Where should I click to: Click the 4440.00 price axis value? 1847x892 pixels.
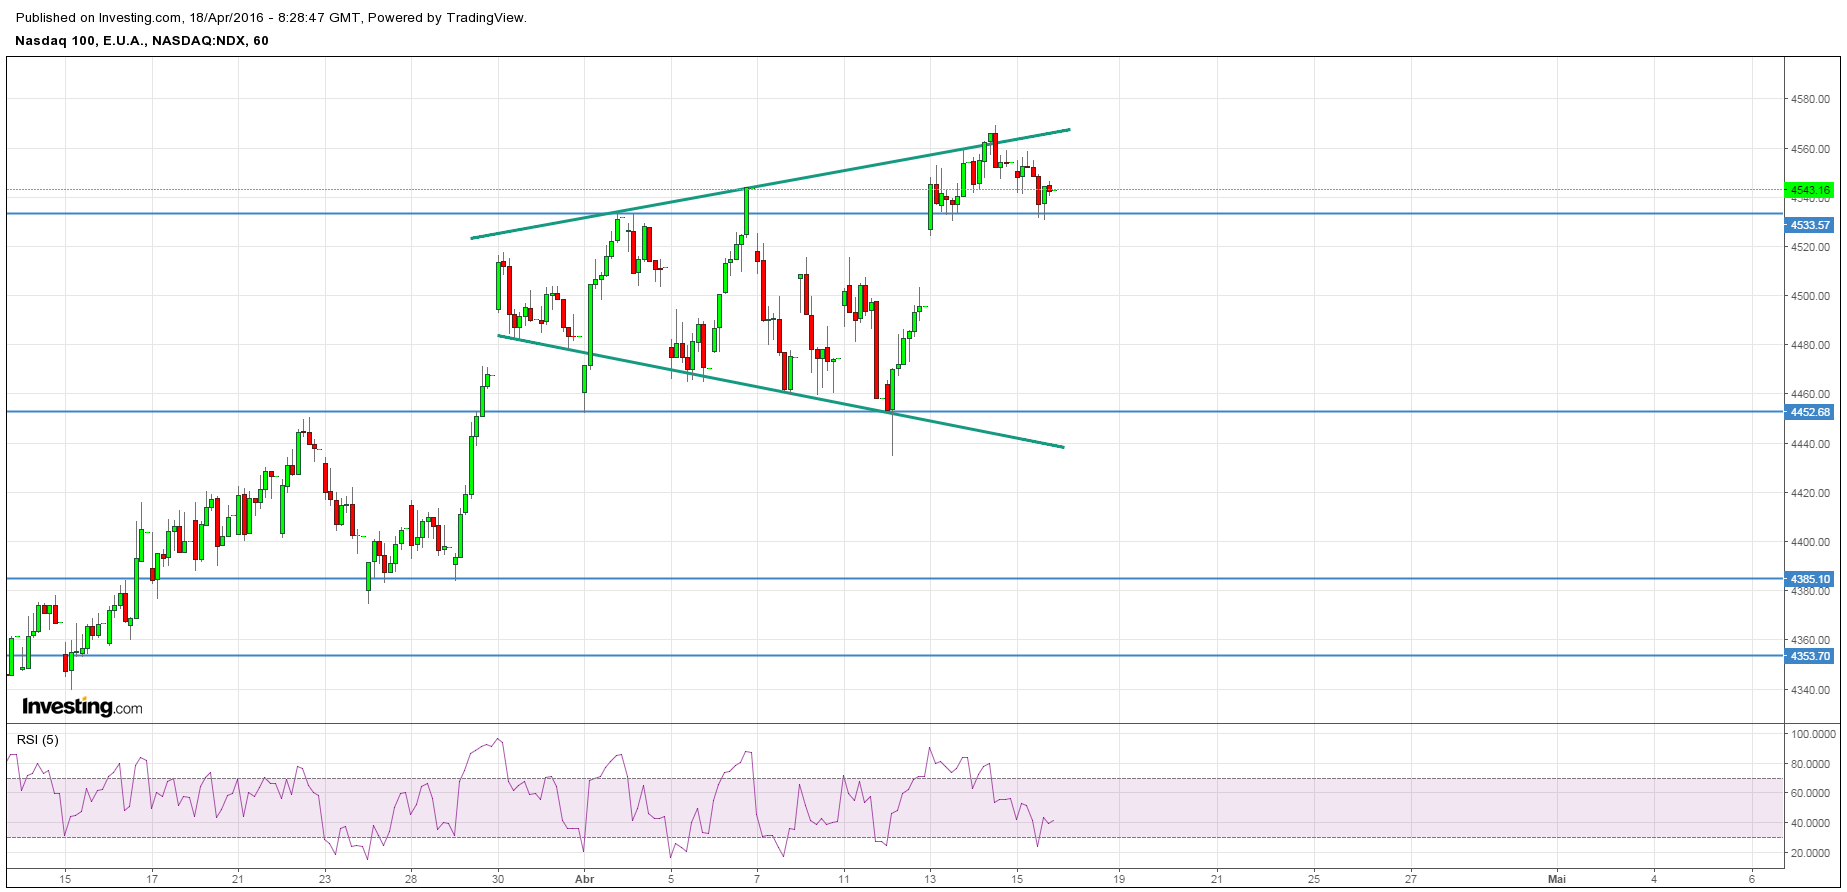click(1811, 444)
